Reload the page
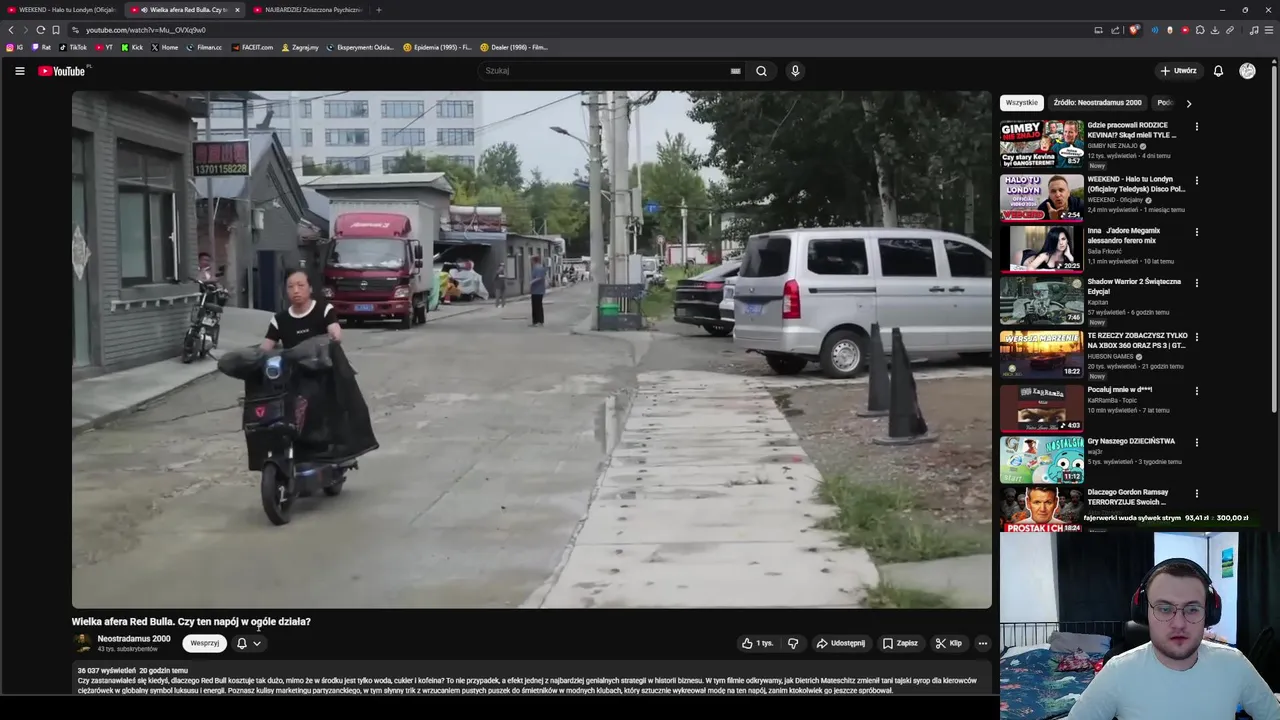 click(x=40, y=30)
